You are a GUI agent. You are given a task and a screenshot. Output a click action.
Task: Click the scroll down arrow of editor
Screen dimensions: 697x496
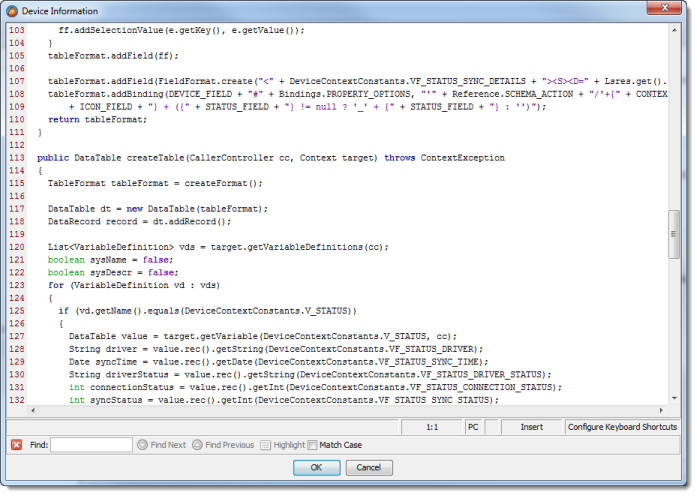coord(674,399)
